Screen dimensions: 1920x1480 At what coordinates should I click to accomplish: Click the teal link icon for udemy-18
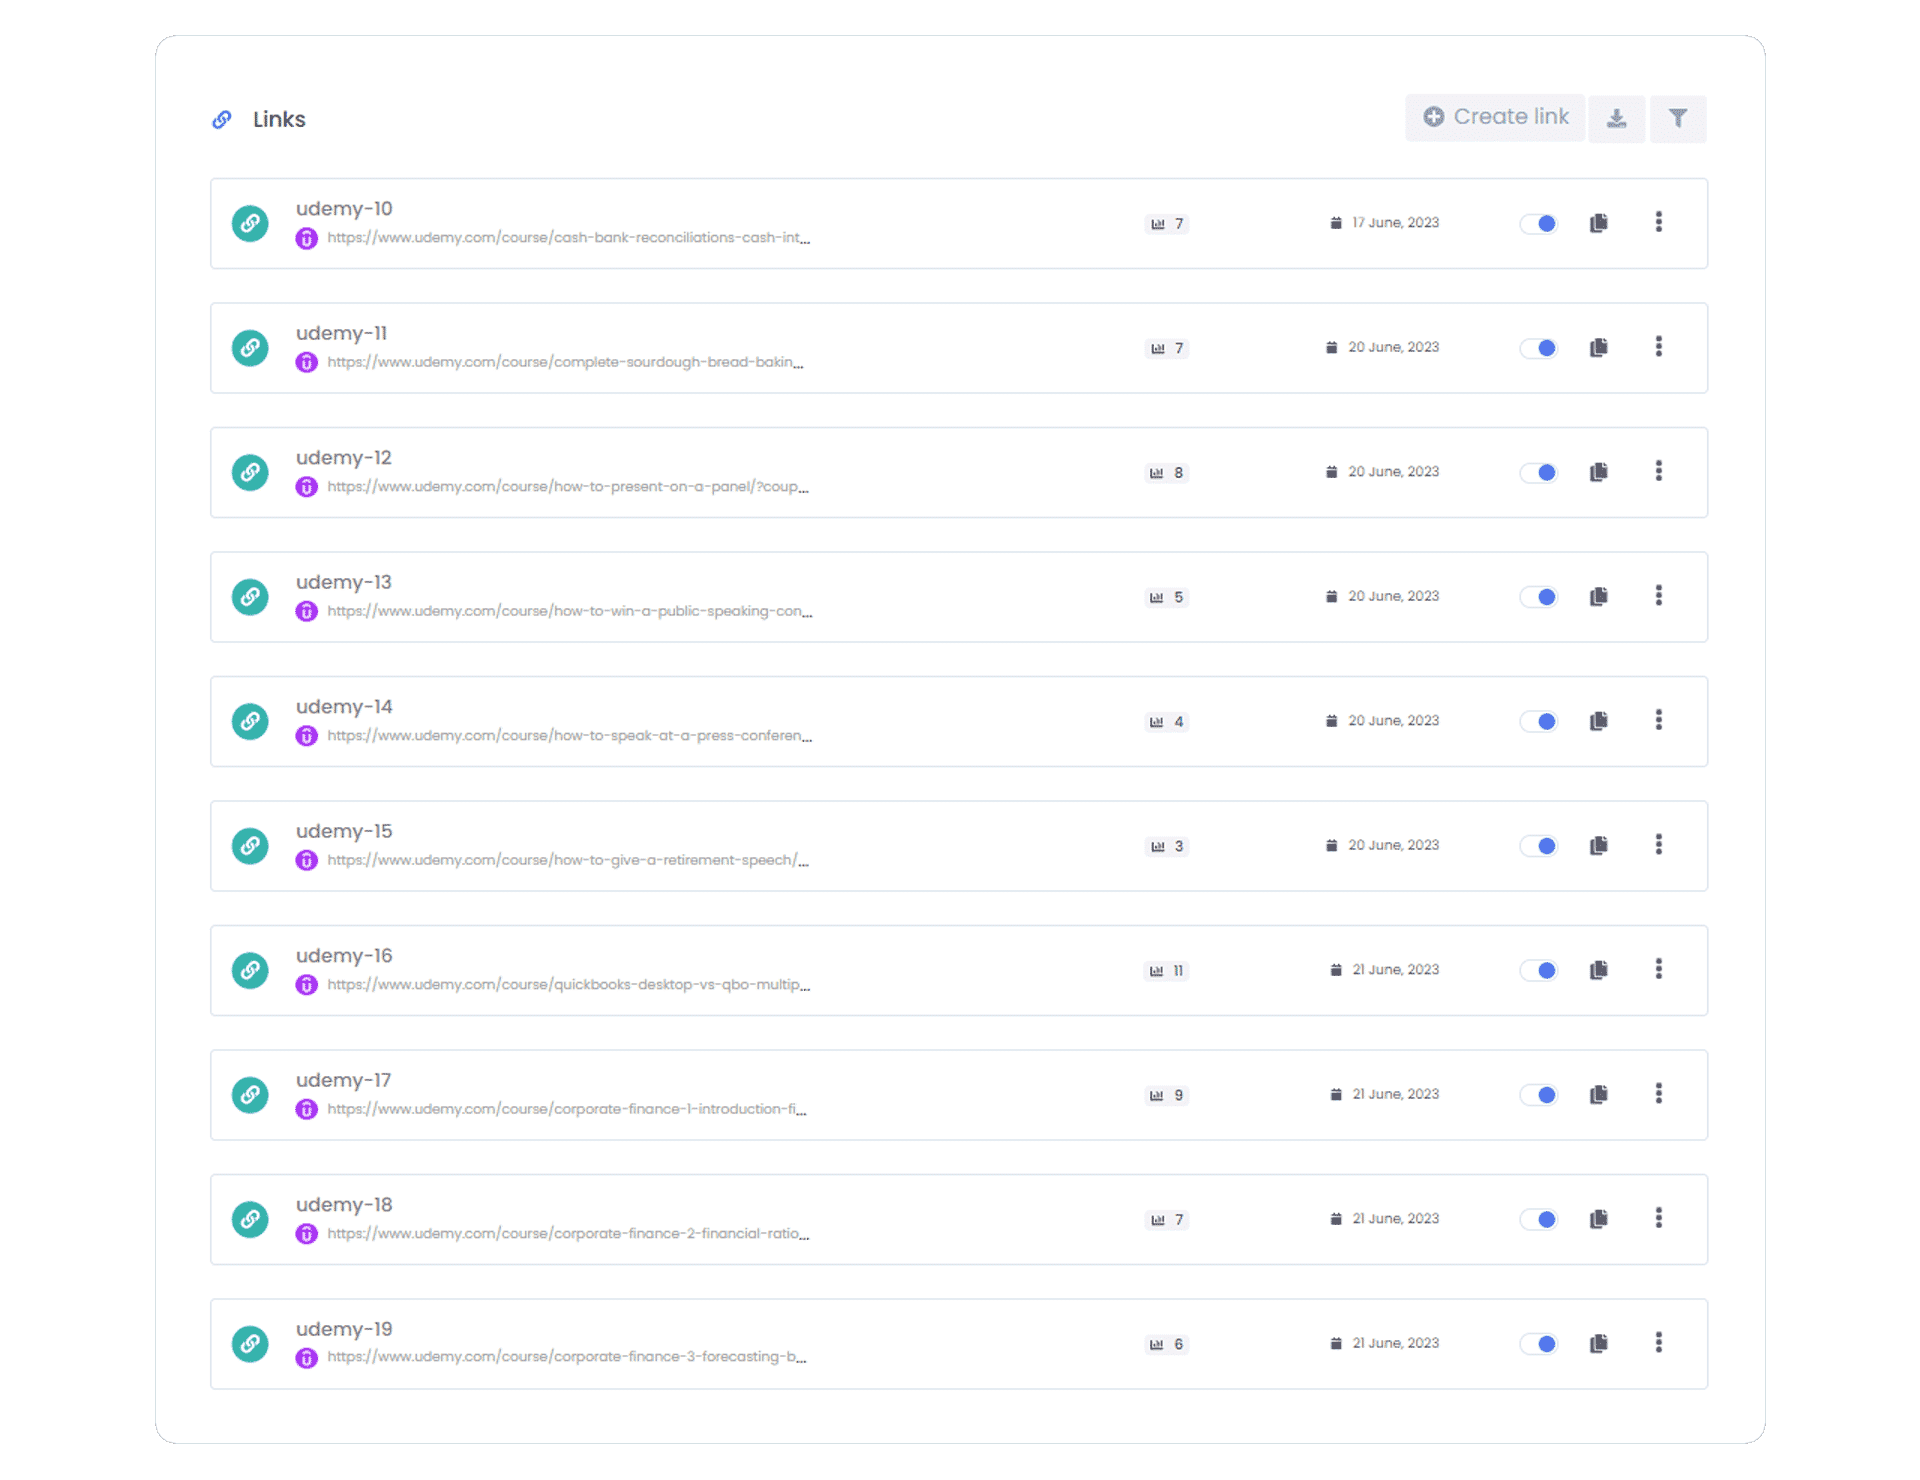250,1219
